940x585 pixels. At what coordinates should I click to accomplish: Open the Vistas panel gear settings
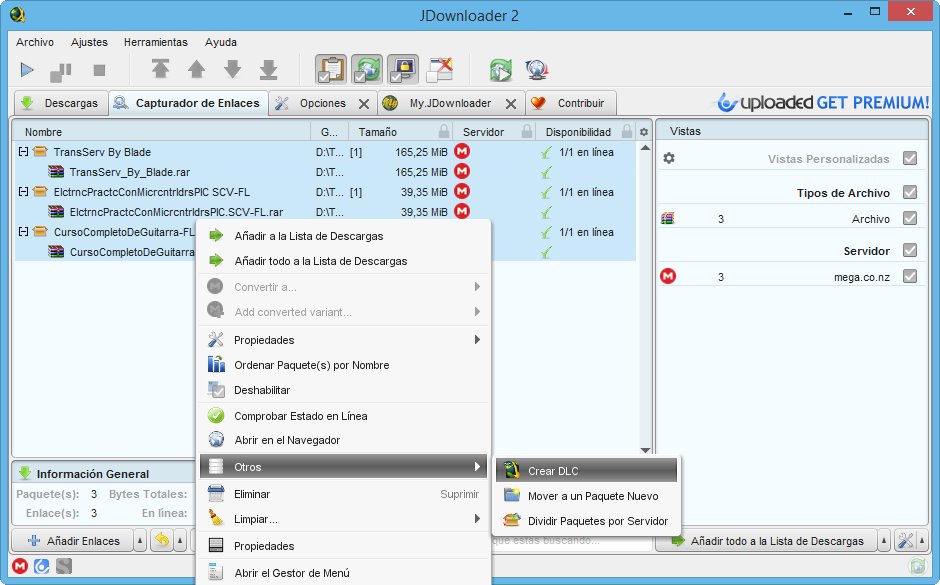(669, 158)
